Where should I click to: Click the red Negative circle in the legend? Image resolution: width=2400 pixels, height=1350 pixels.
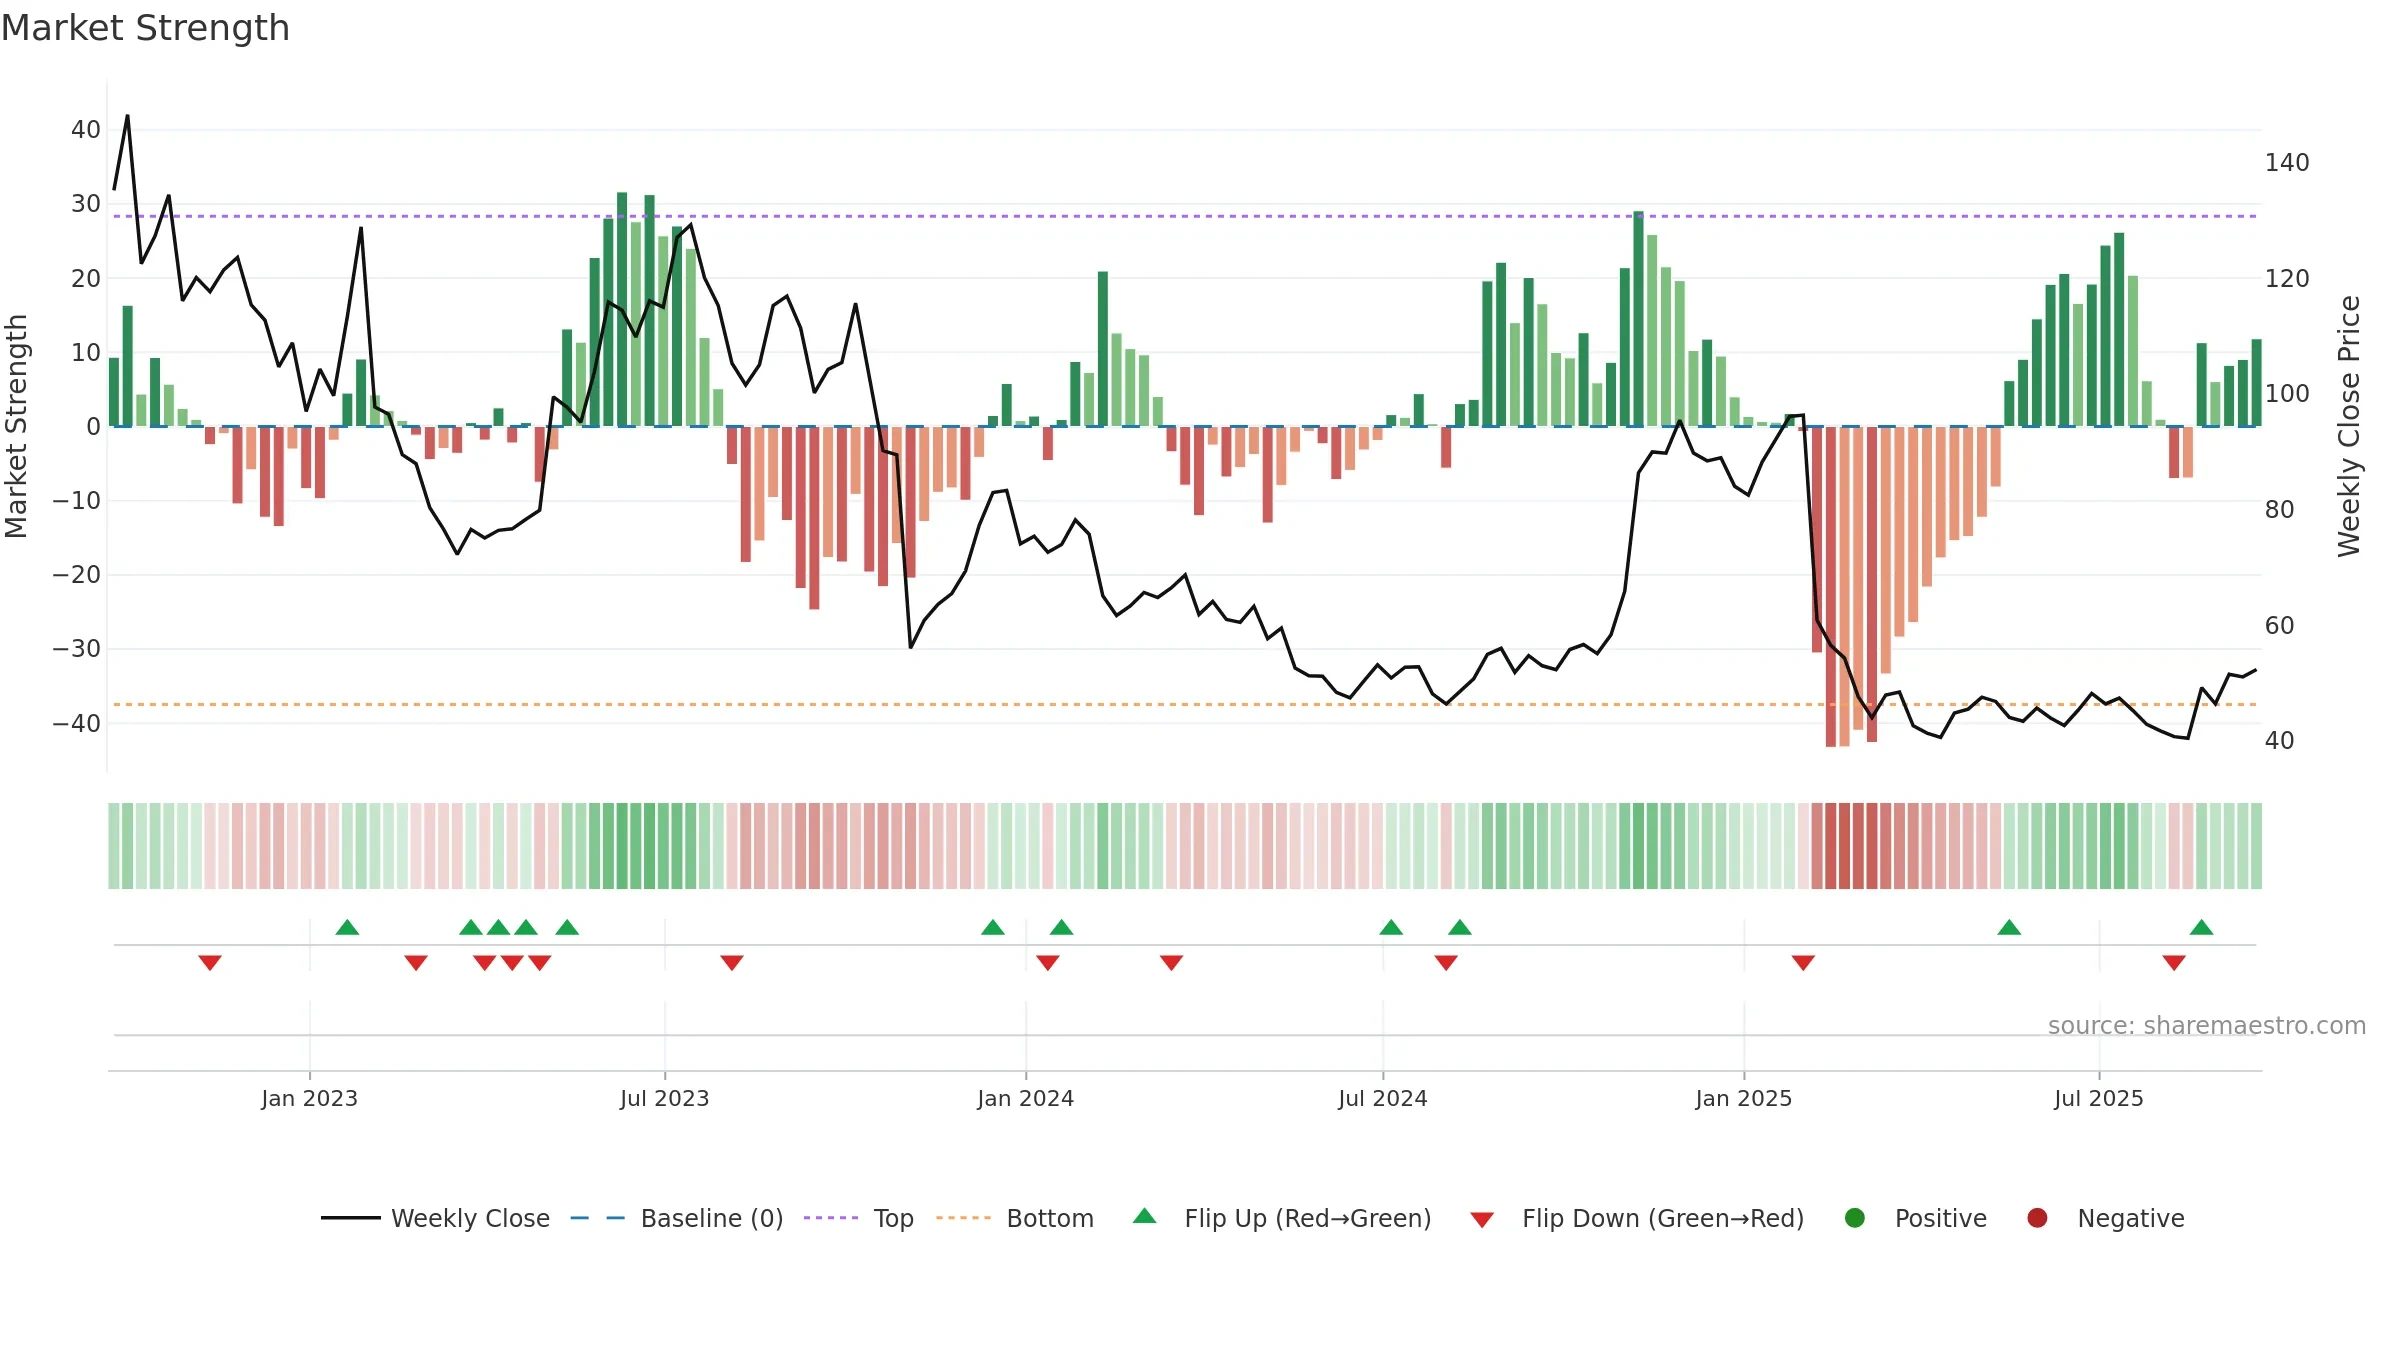coord(2037,1218)
